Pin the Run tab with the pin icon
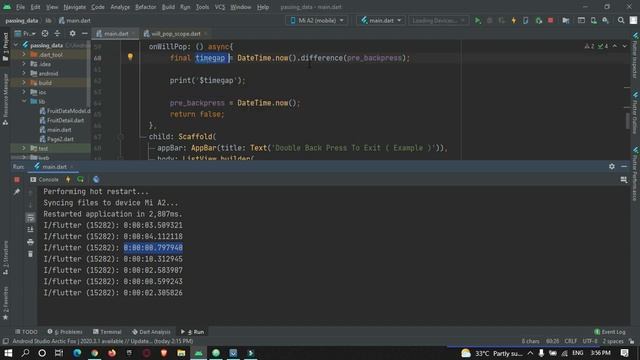Viewport: 640px width, 360px height. (x=17, y=192)
